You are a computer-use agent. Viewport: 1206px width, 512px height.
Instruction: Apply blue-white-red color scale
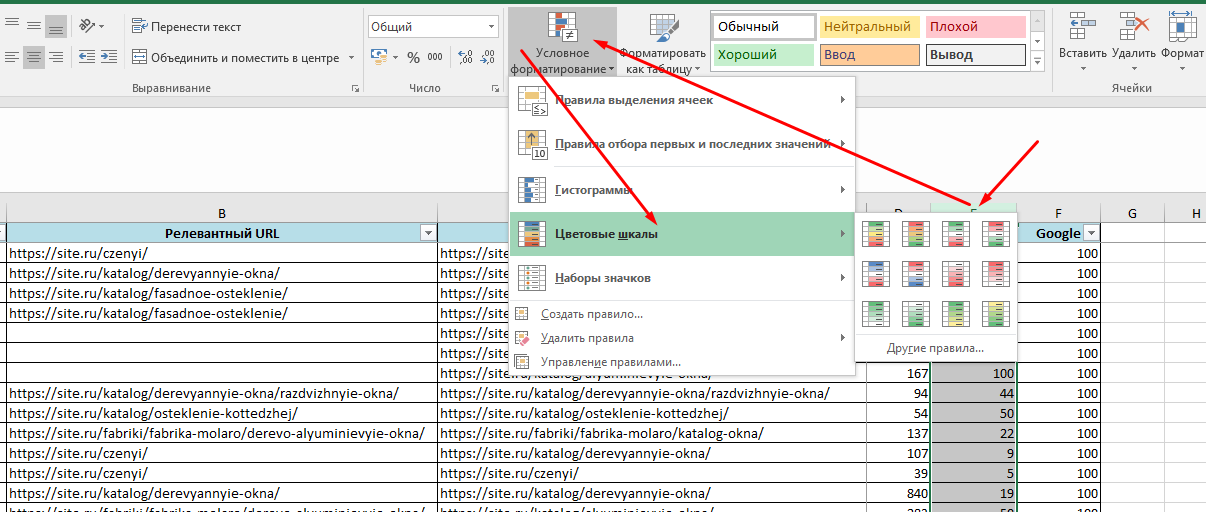click(875, 273)
